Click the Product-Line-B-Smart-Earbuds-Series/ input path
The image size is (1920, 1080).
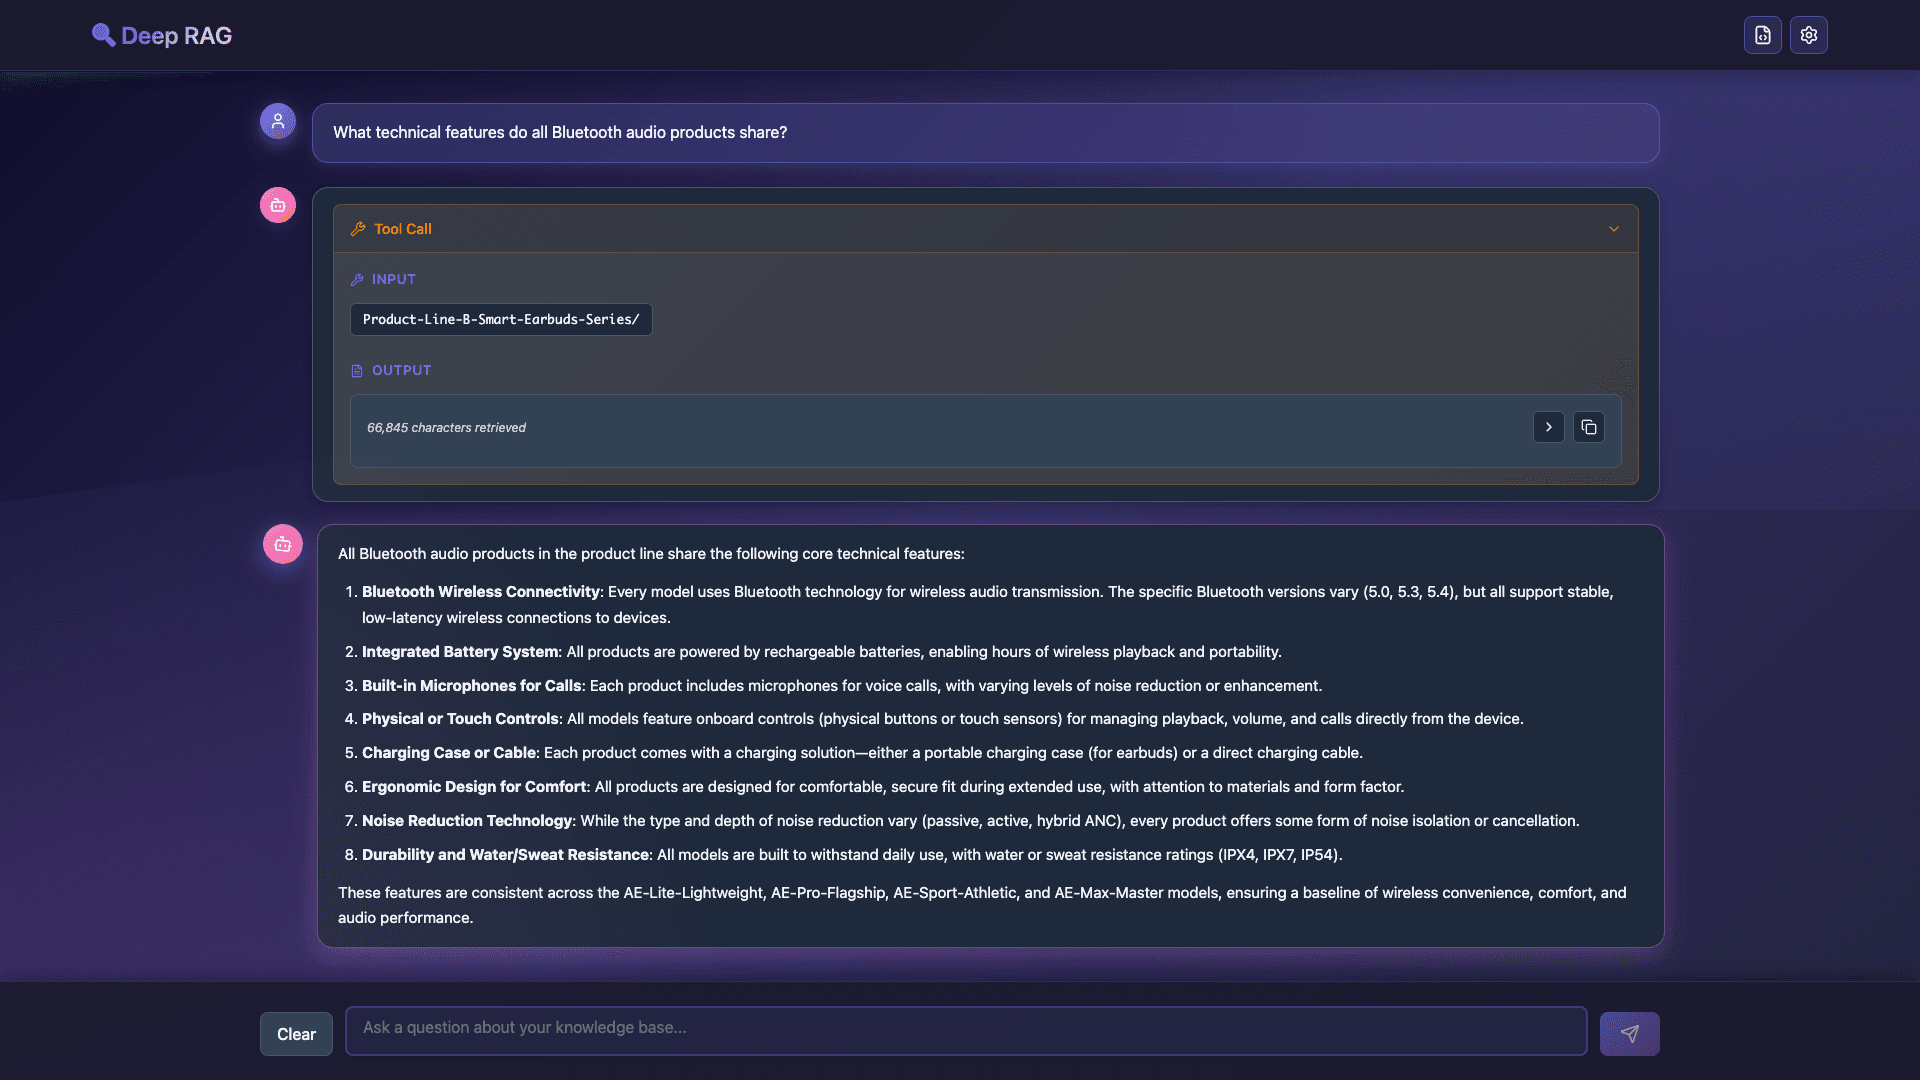[501, 319]
